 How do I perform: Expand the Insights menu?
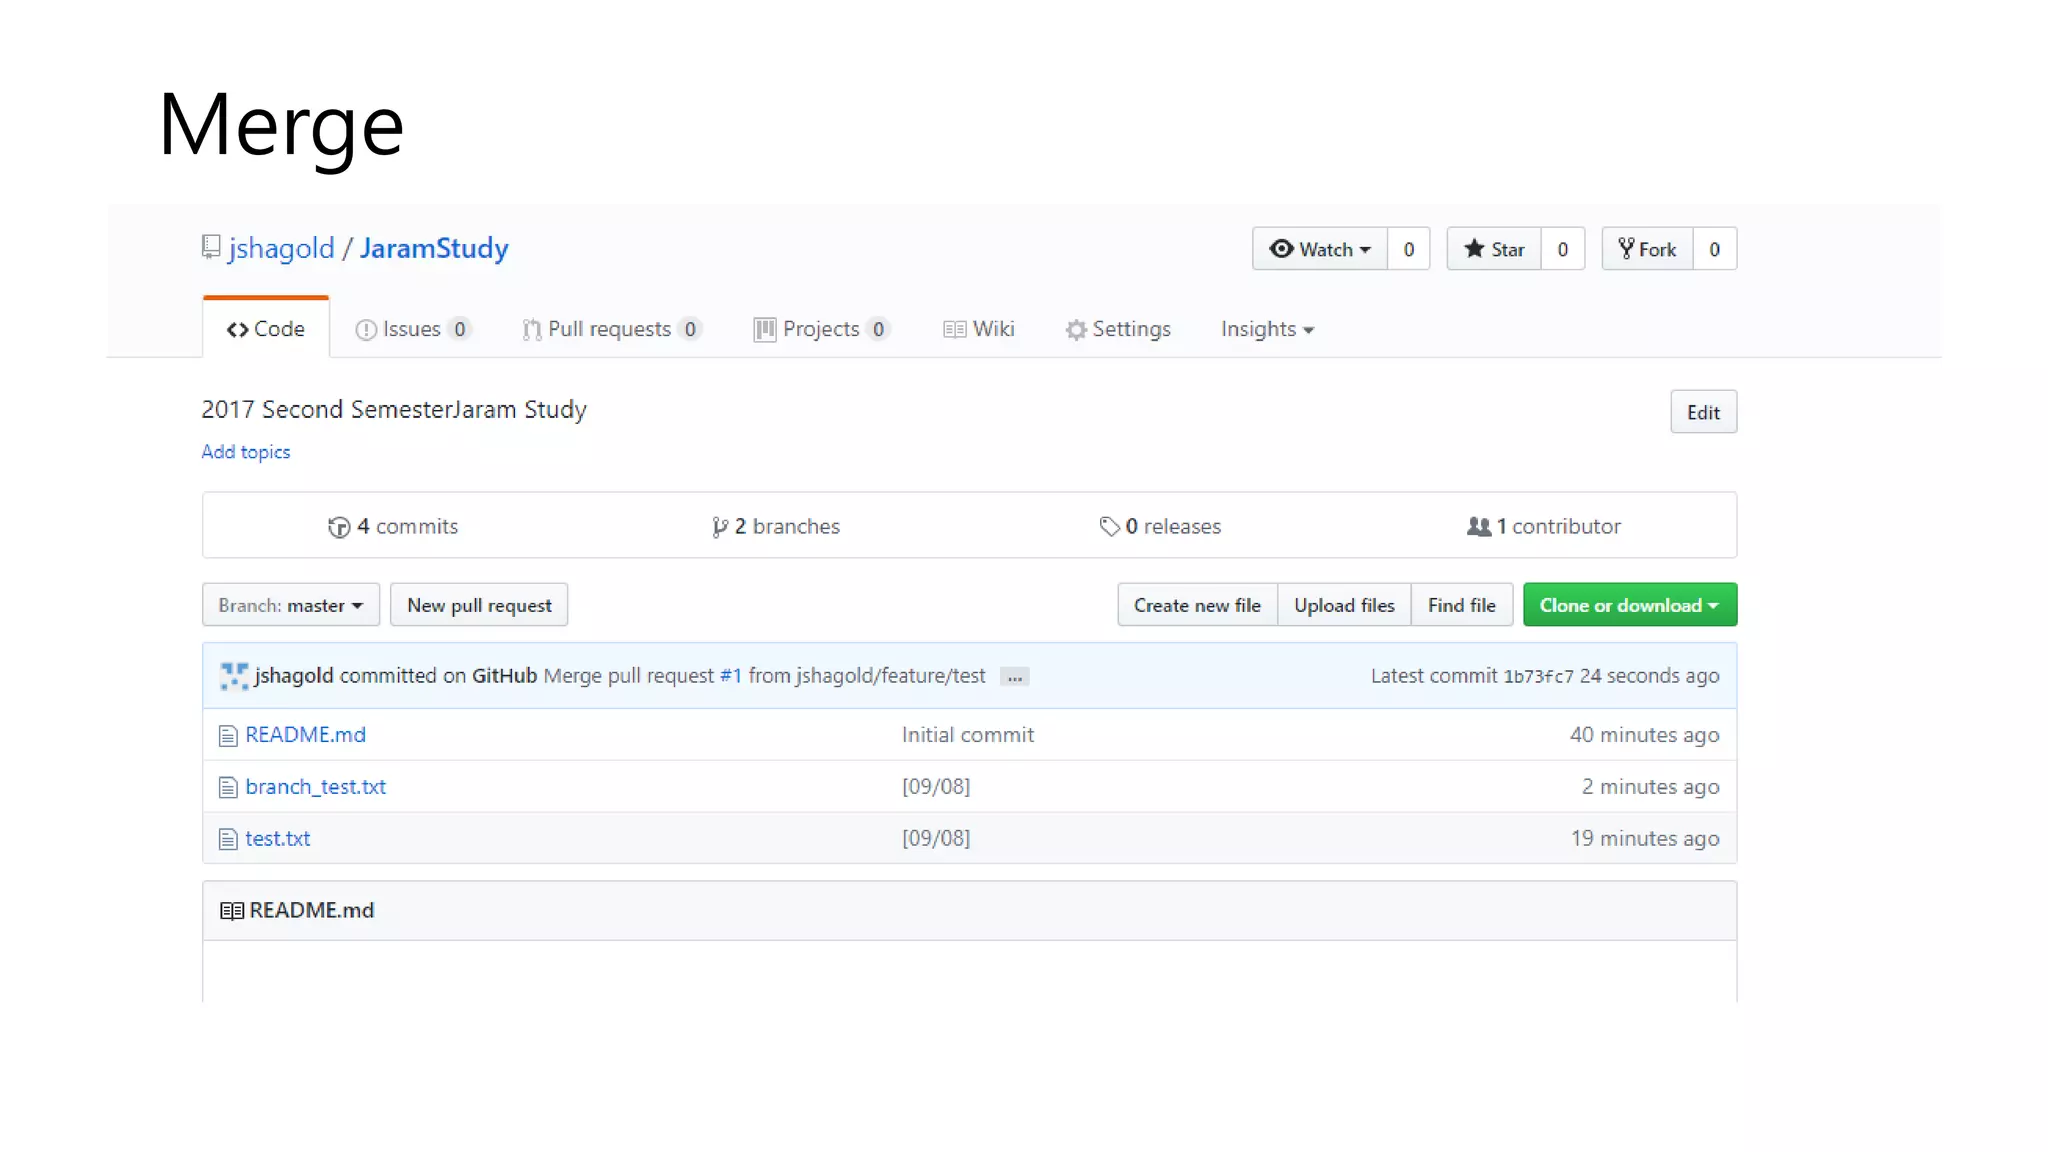click(1266, 329)
